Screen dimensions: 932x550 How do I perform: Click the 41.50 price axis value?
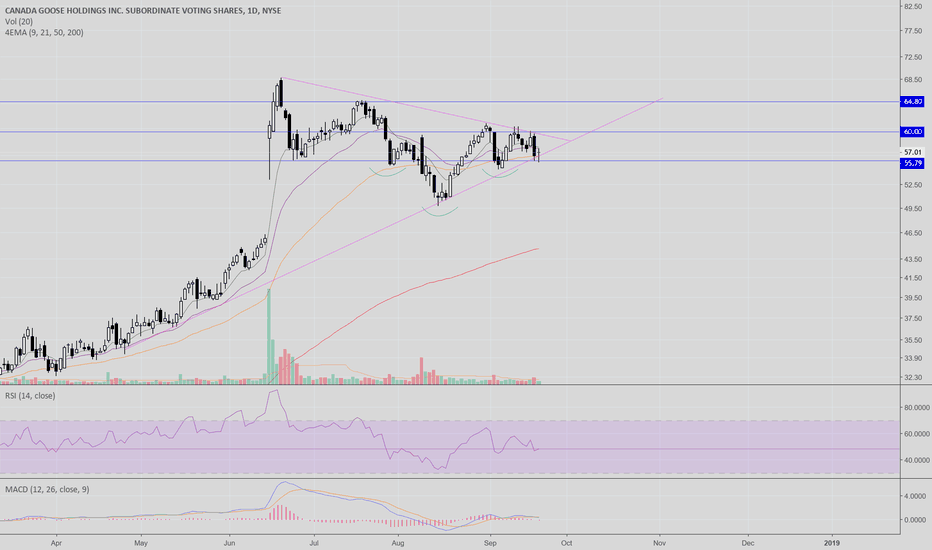click(912, 278)
